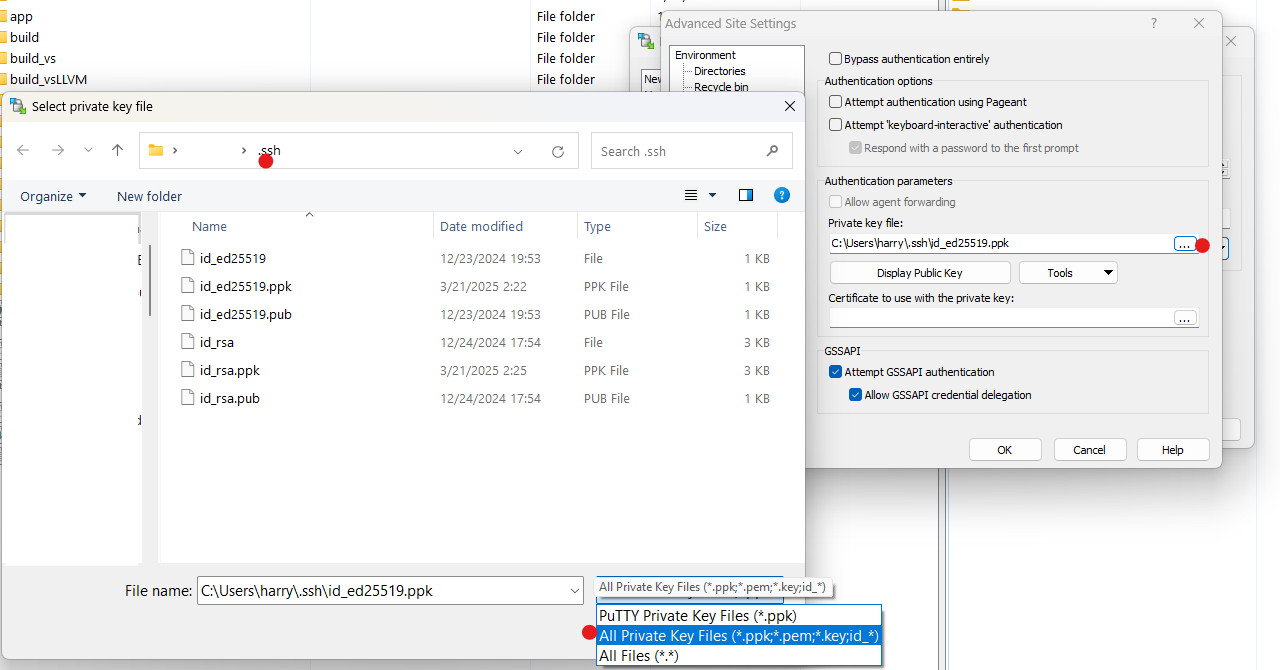This screenshot has width=1280, height=670.
Task: Select file id_ed25519.ppk
Action: (x=245, y=286)
